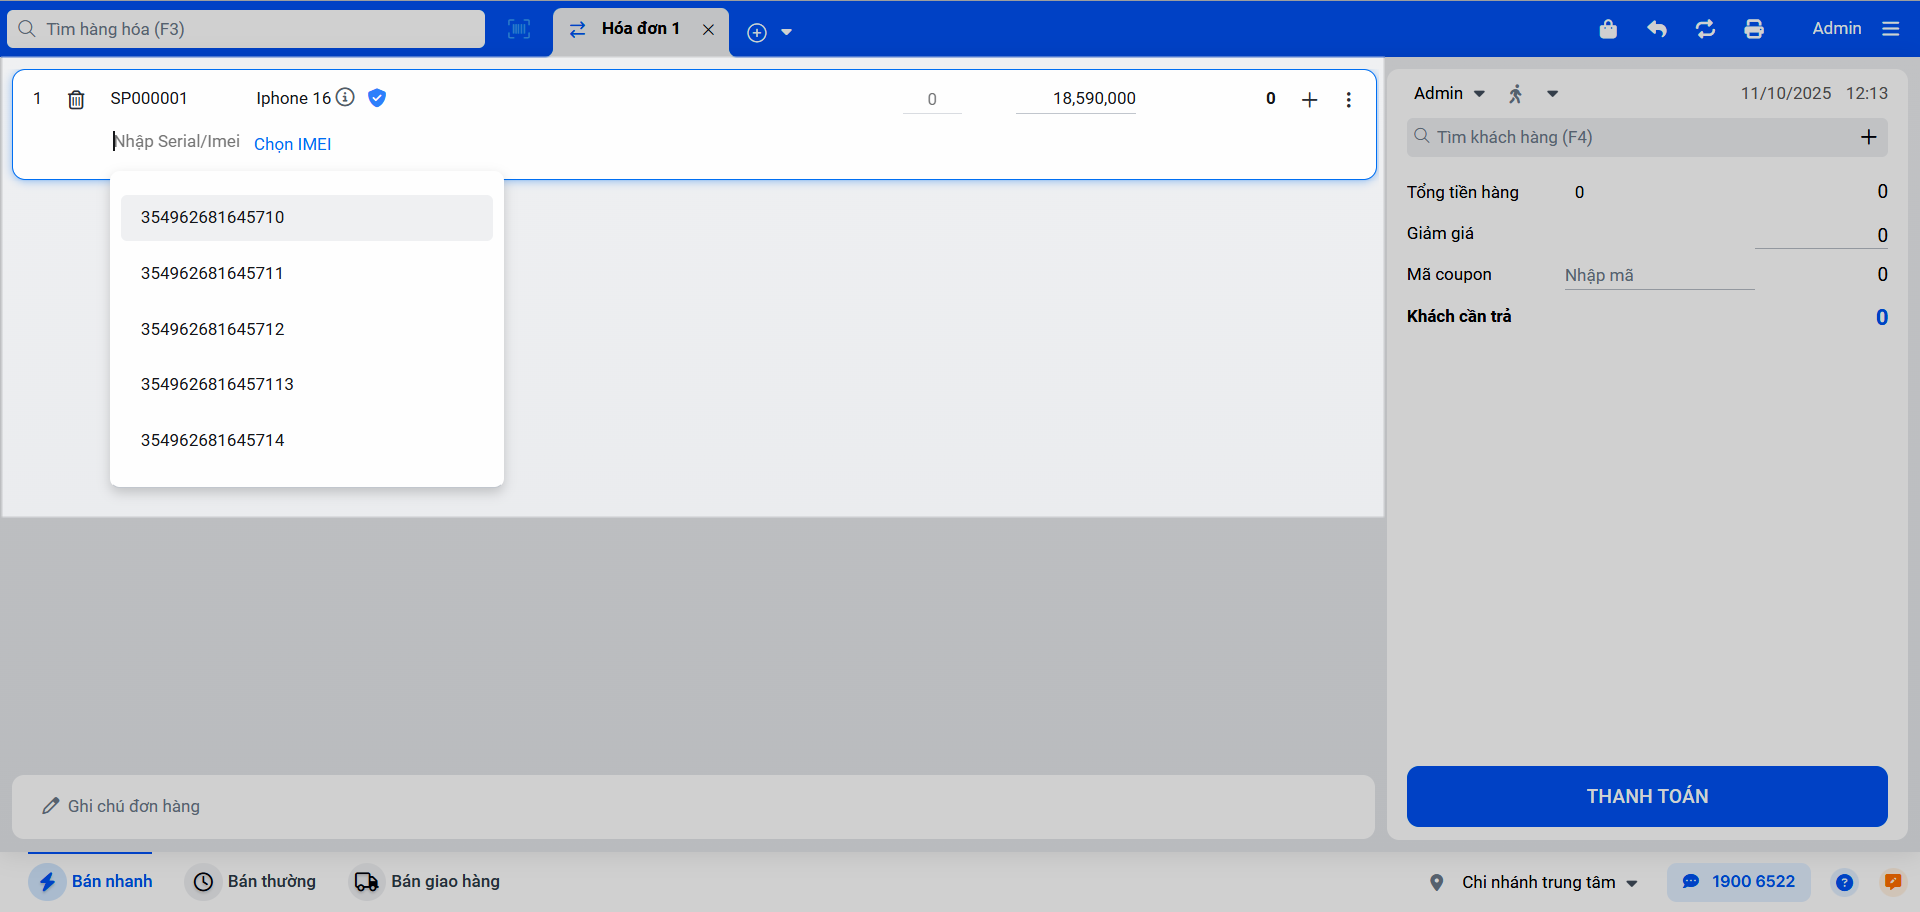Click the 18,590,000 unit price field
The image size is (1920, 912).
tap(1076, 99)
